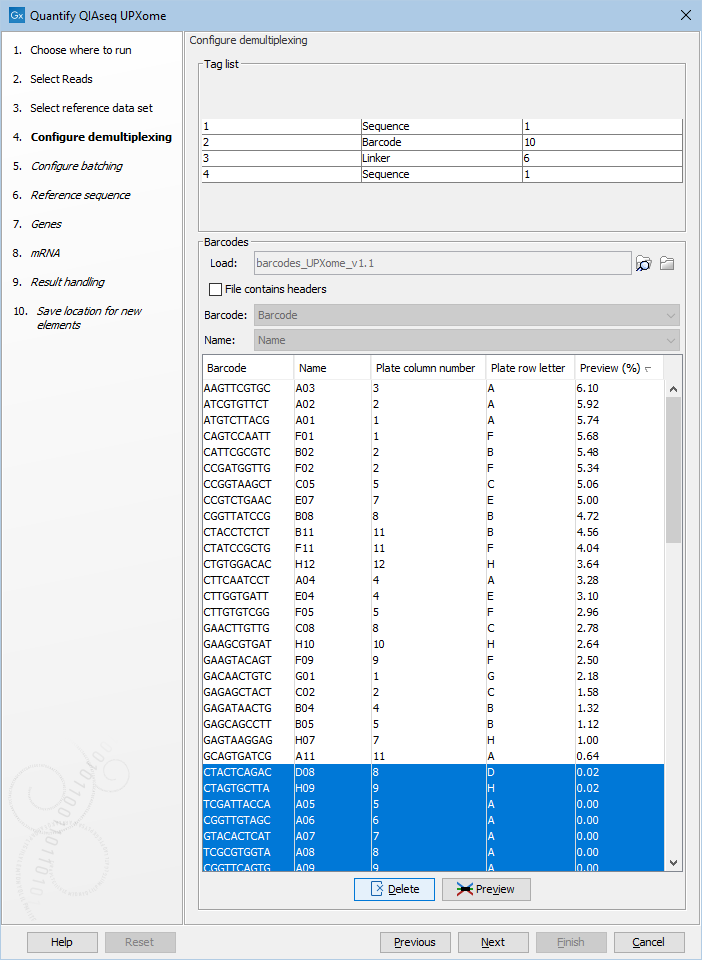
Task: Select barcode row CATTCGCGTC
Action: [x=433, y=452]
